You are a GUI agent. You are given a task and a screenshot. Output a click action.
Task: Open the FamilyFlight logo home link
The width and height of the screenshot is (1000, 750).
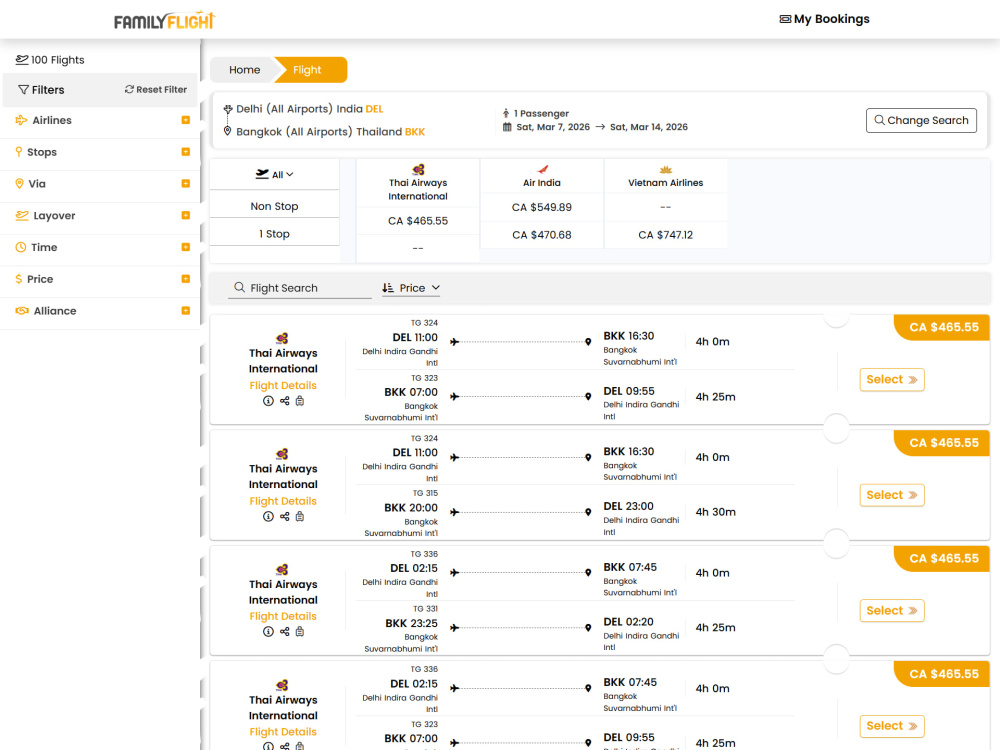coord(165,20)
